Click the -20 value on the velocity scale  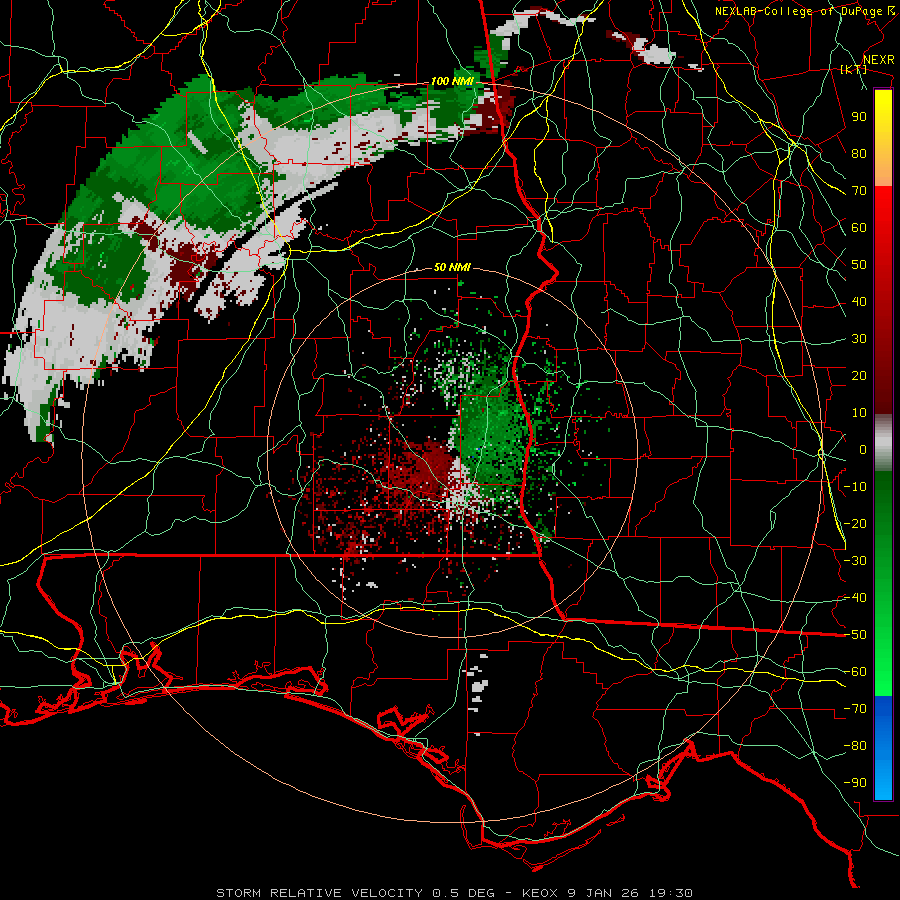tap(855, 524)
